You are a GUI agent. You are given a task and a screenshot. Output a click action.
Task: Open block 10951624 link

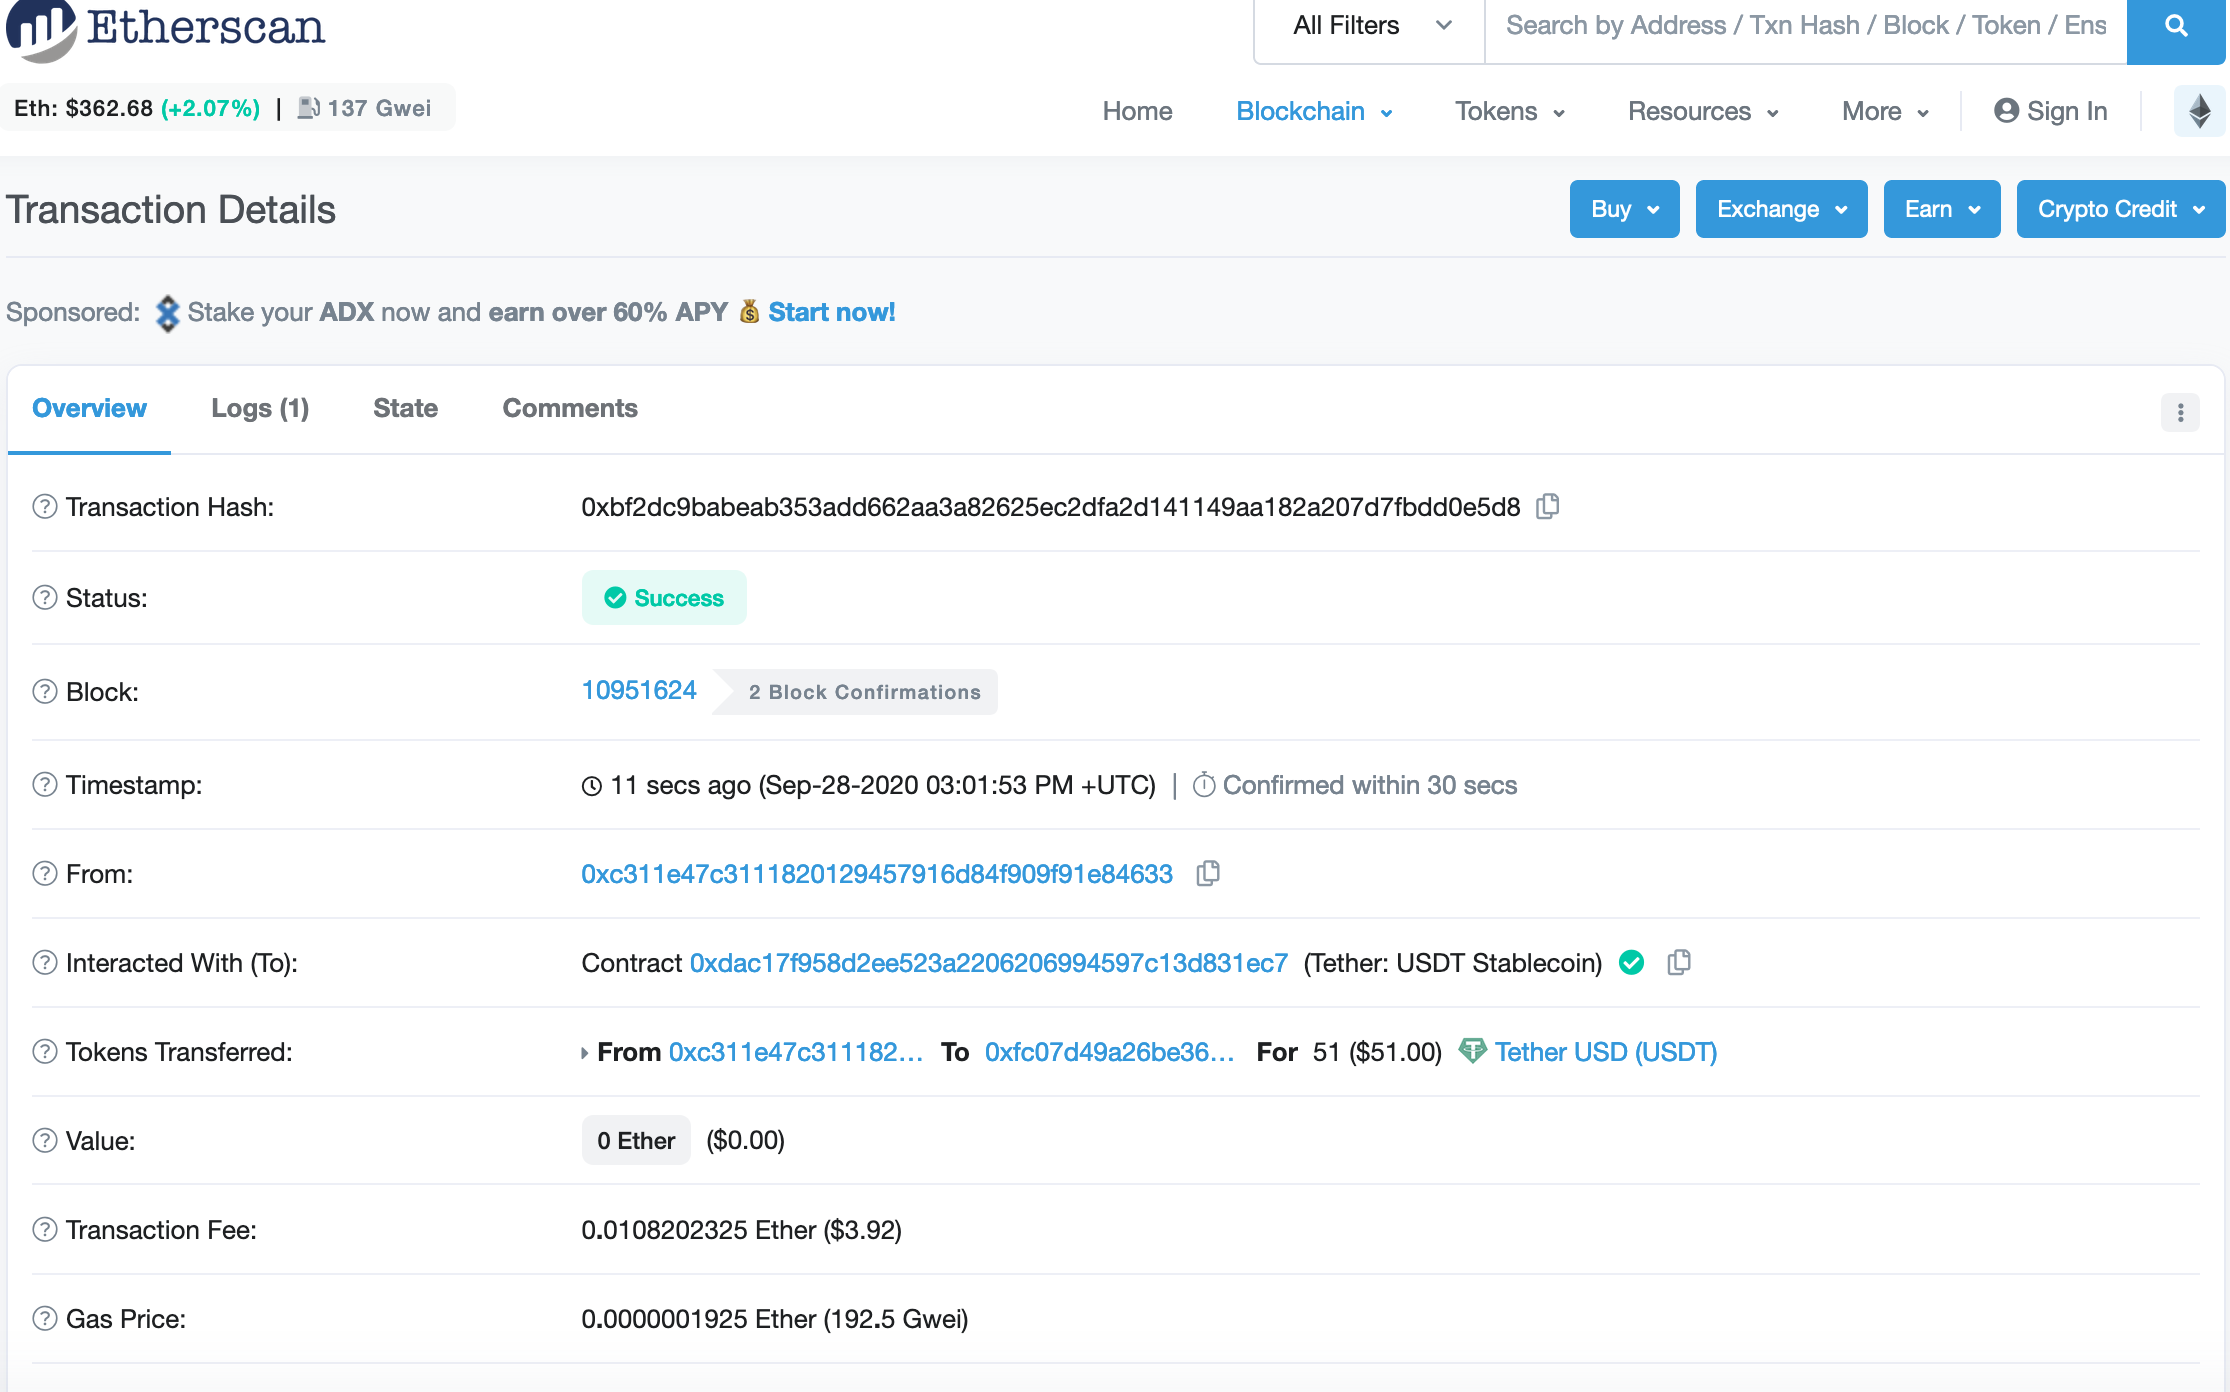(x=639, y=691)
